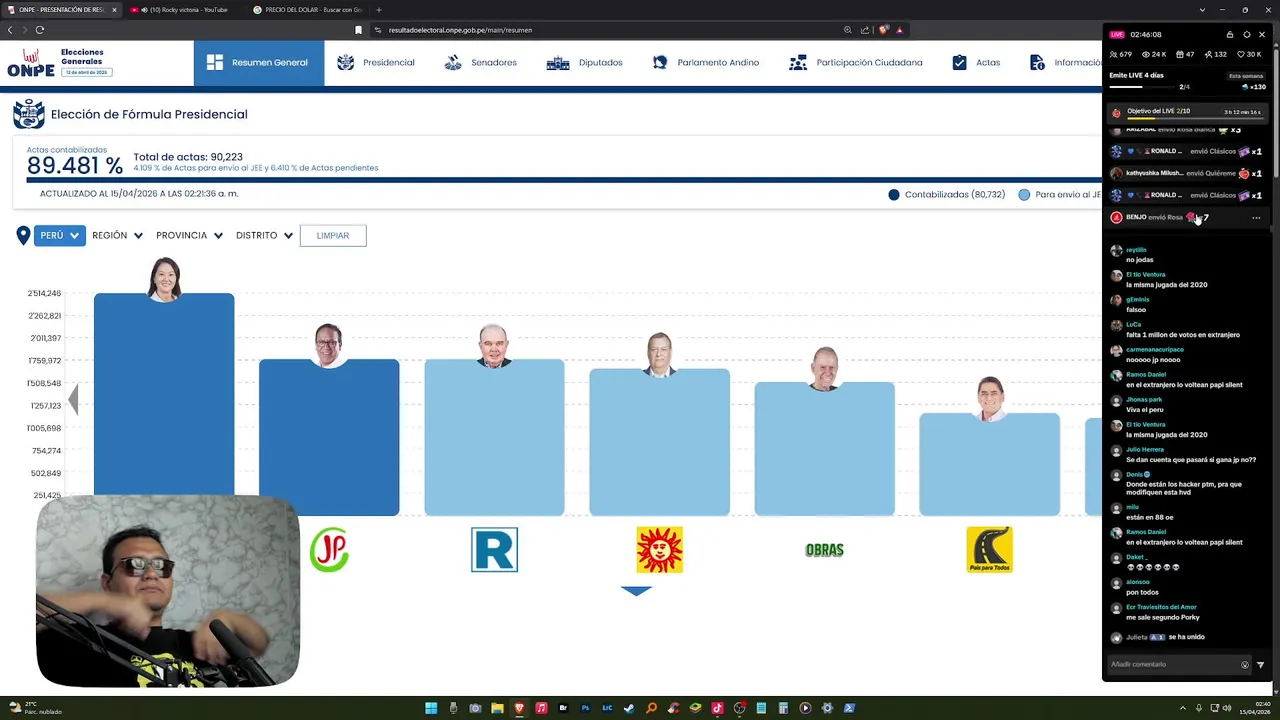Click the sun party logo
The width and height of the screenshot is (1280, 720).
coord(659,550)
